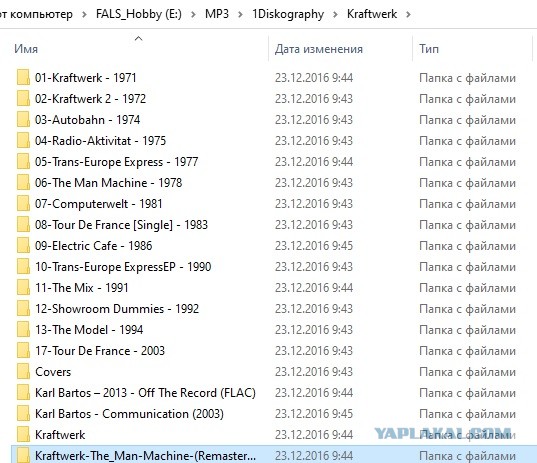Click folder icon of 13-The Model - 1994
Viewport: 537px width, 463px height.
tap(23, 329)
